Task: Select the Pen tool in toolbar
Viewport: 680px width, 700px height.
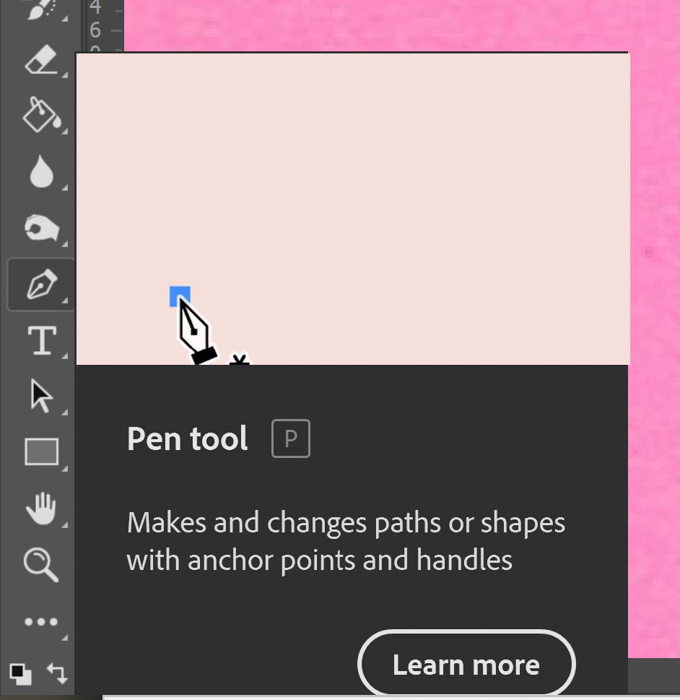Action: coord(41,284)
